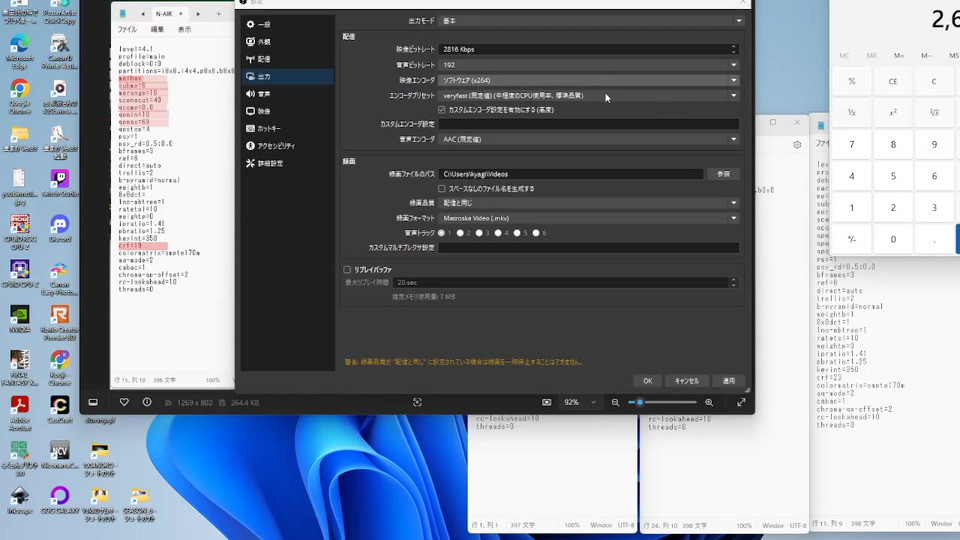Open 詳細設定 (Advanced) settings in sidebar
The image size is (960, 540).
(270, 163)
